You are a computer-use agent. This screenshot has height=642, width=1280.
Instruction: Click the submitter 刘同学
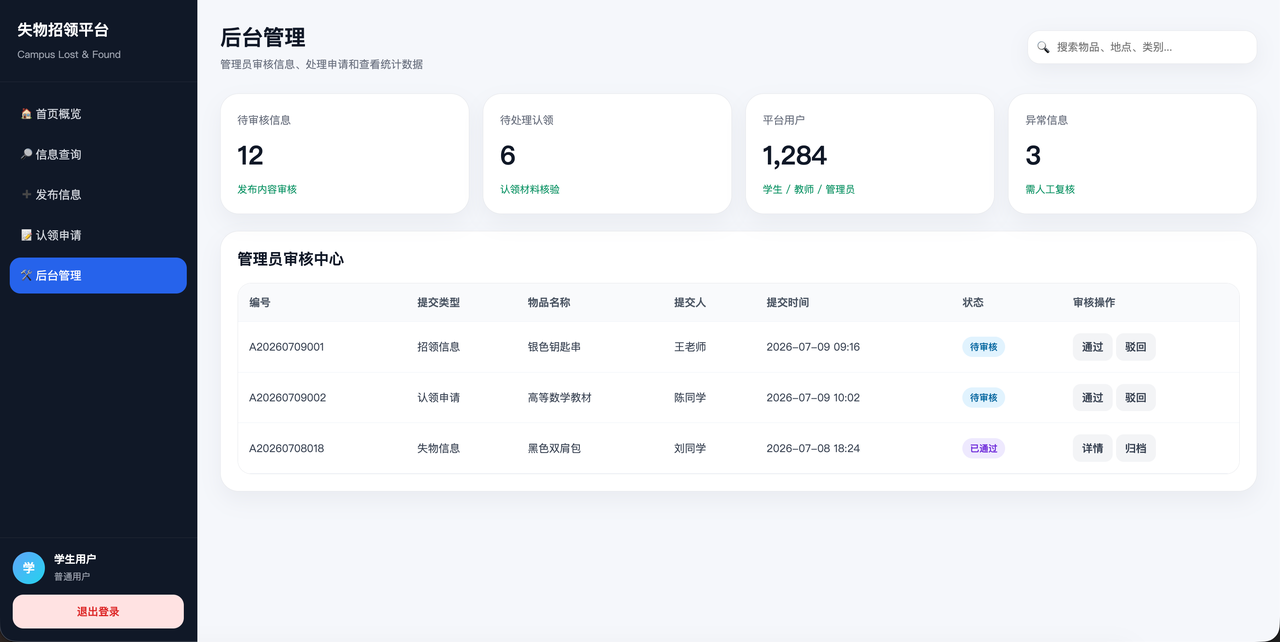tap(690, 448)
